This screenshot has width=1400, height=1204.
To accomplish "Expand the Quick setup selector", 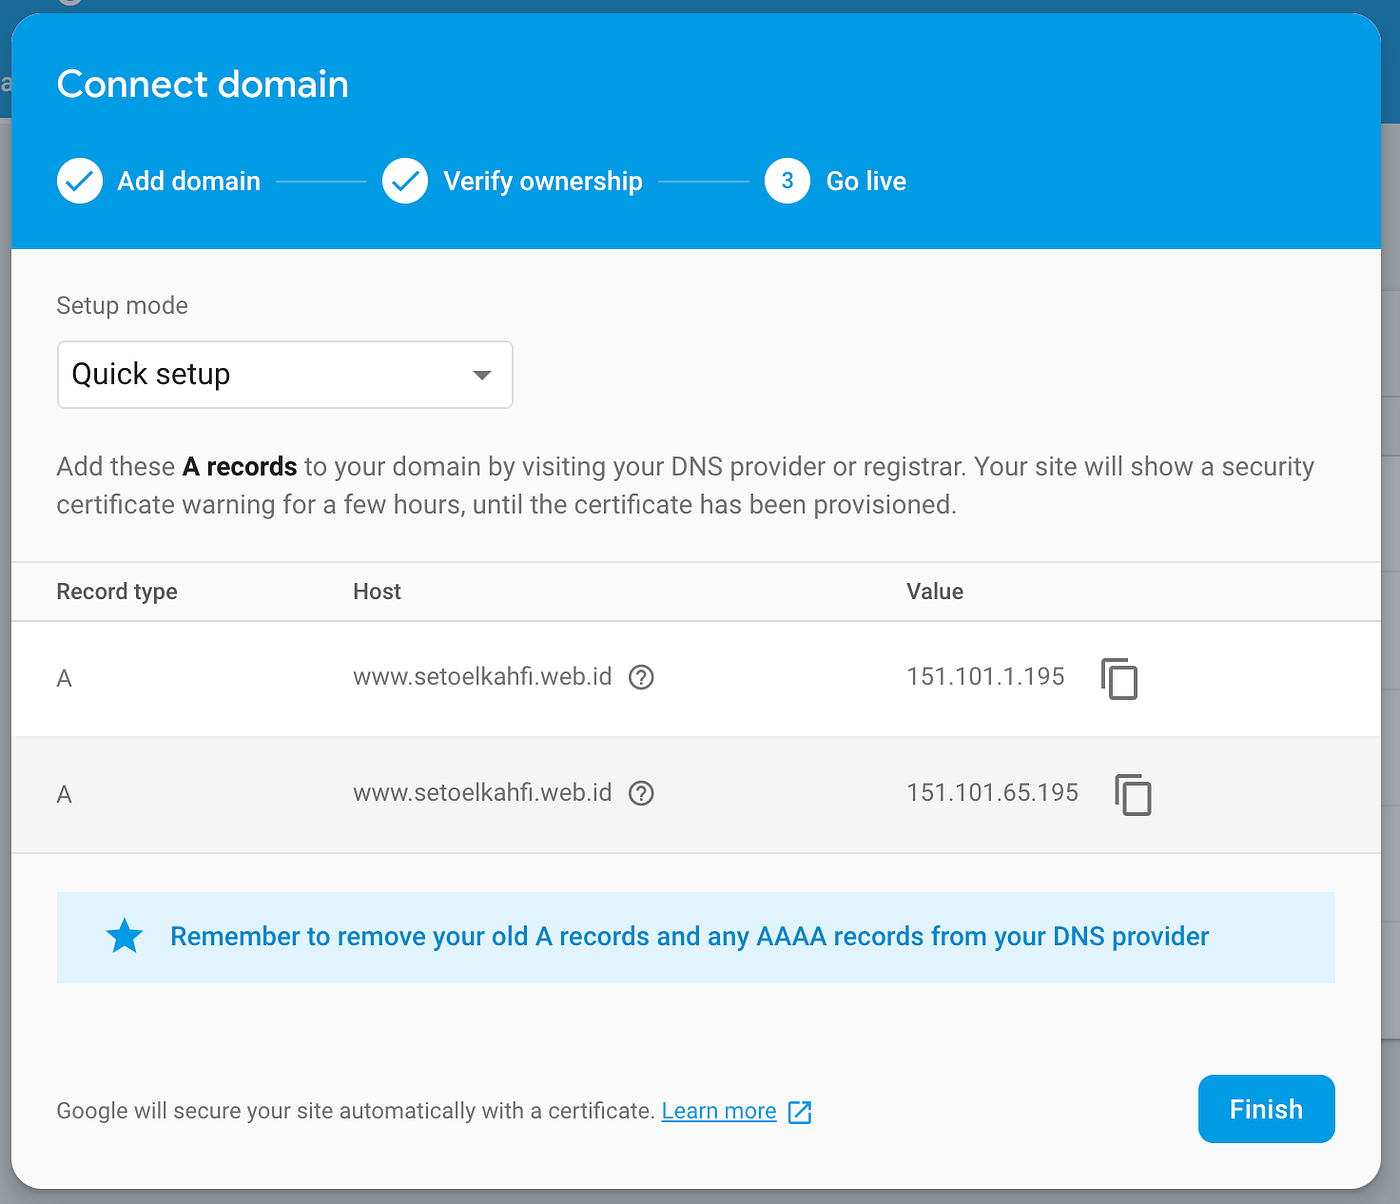I will (285, 375).
